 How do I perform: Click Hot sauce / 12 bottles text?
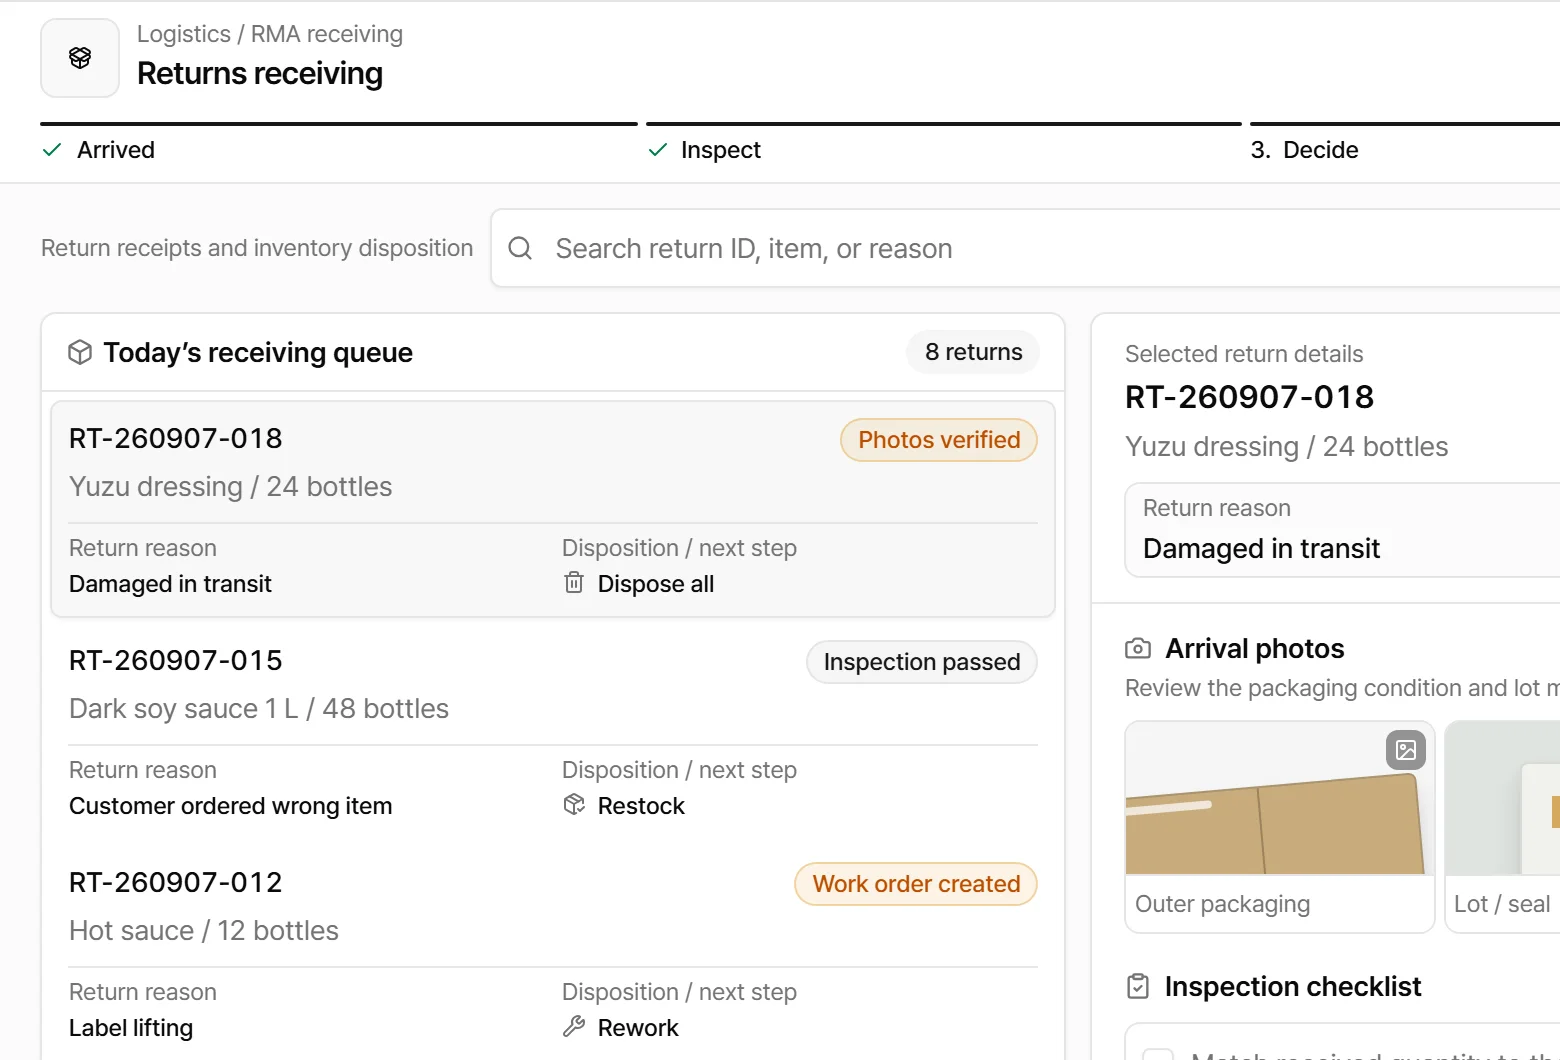pos(204,930)
